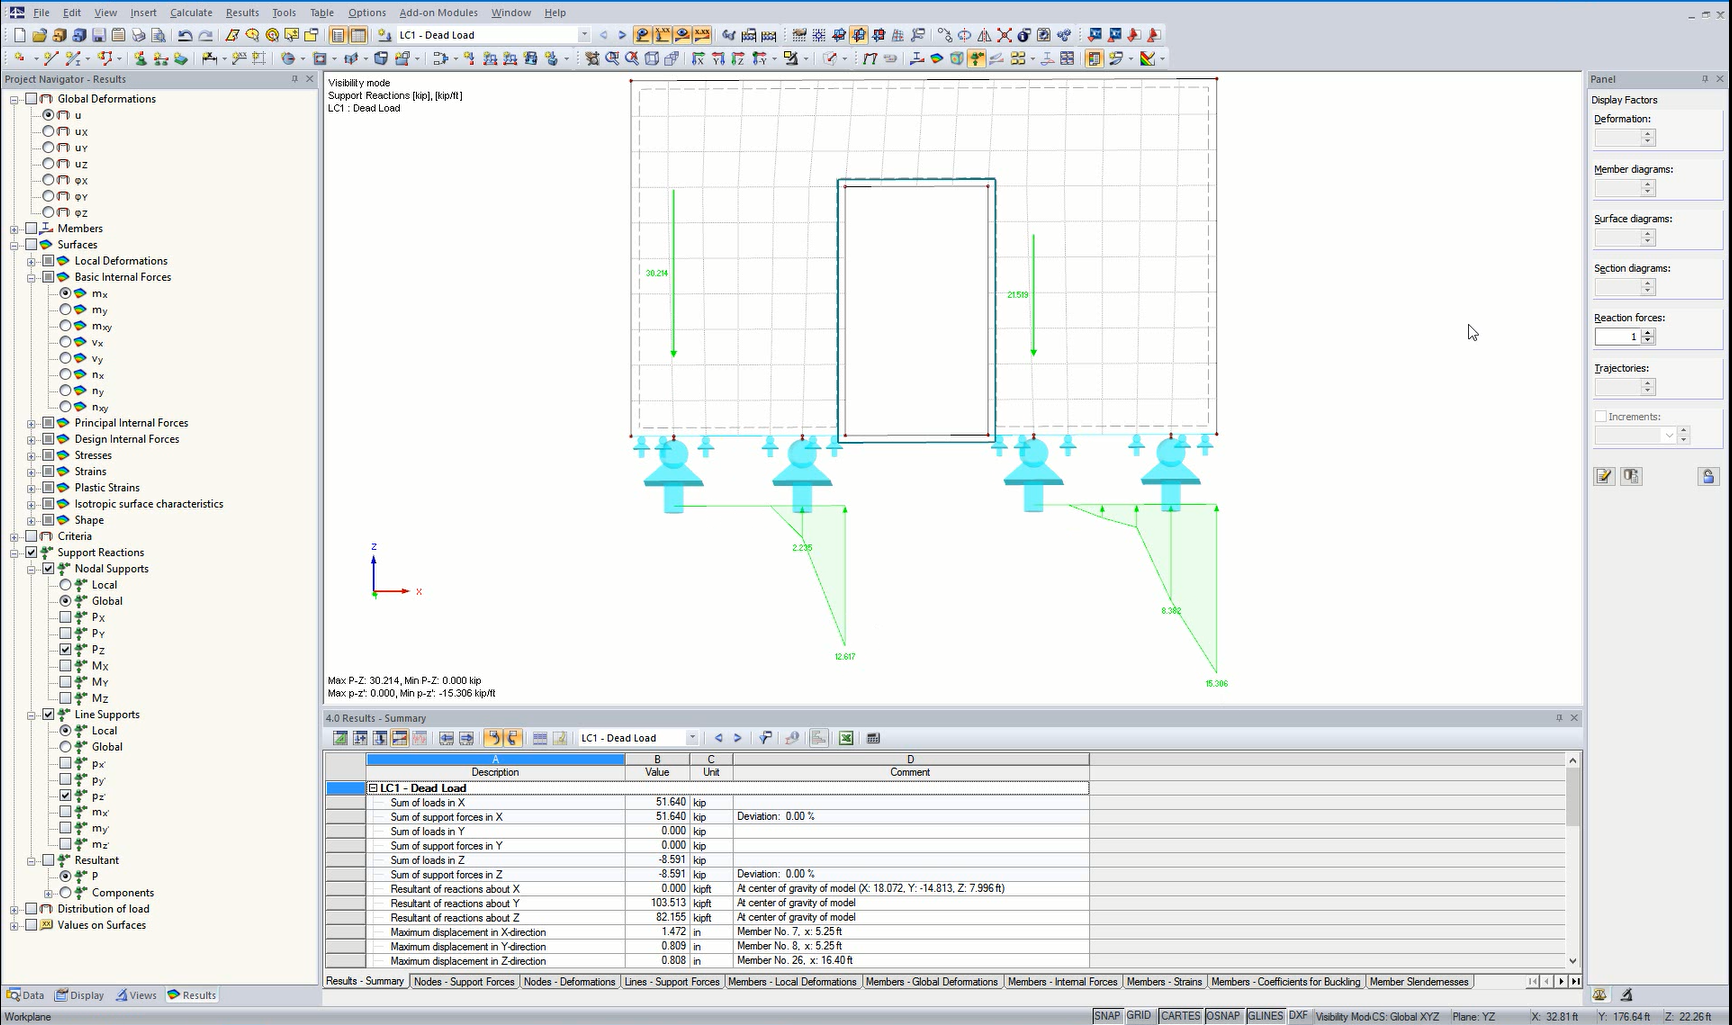Toggle GLINES in status bar
This screenshot has width=1732, height=1025.
(x=1265, y=1016)
